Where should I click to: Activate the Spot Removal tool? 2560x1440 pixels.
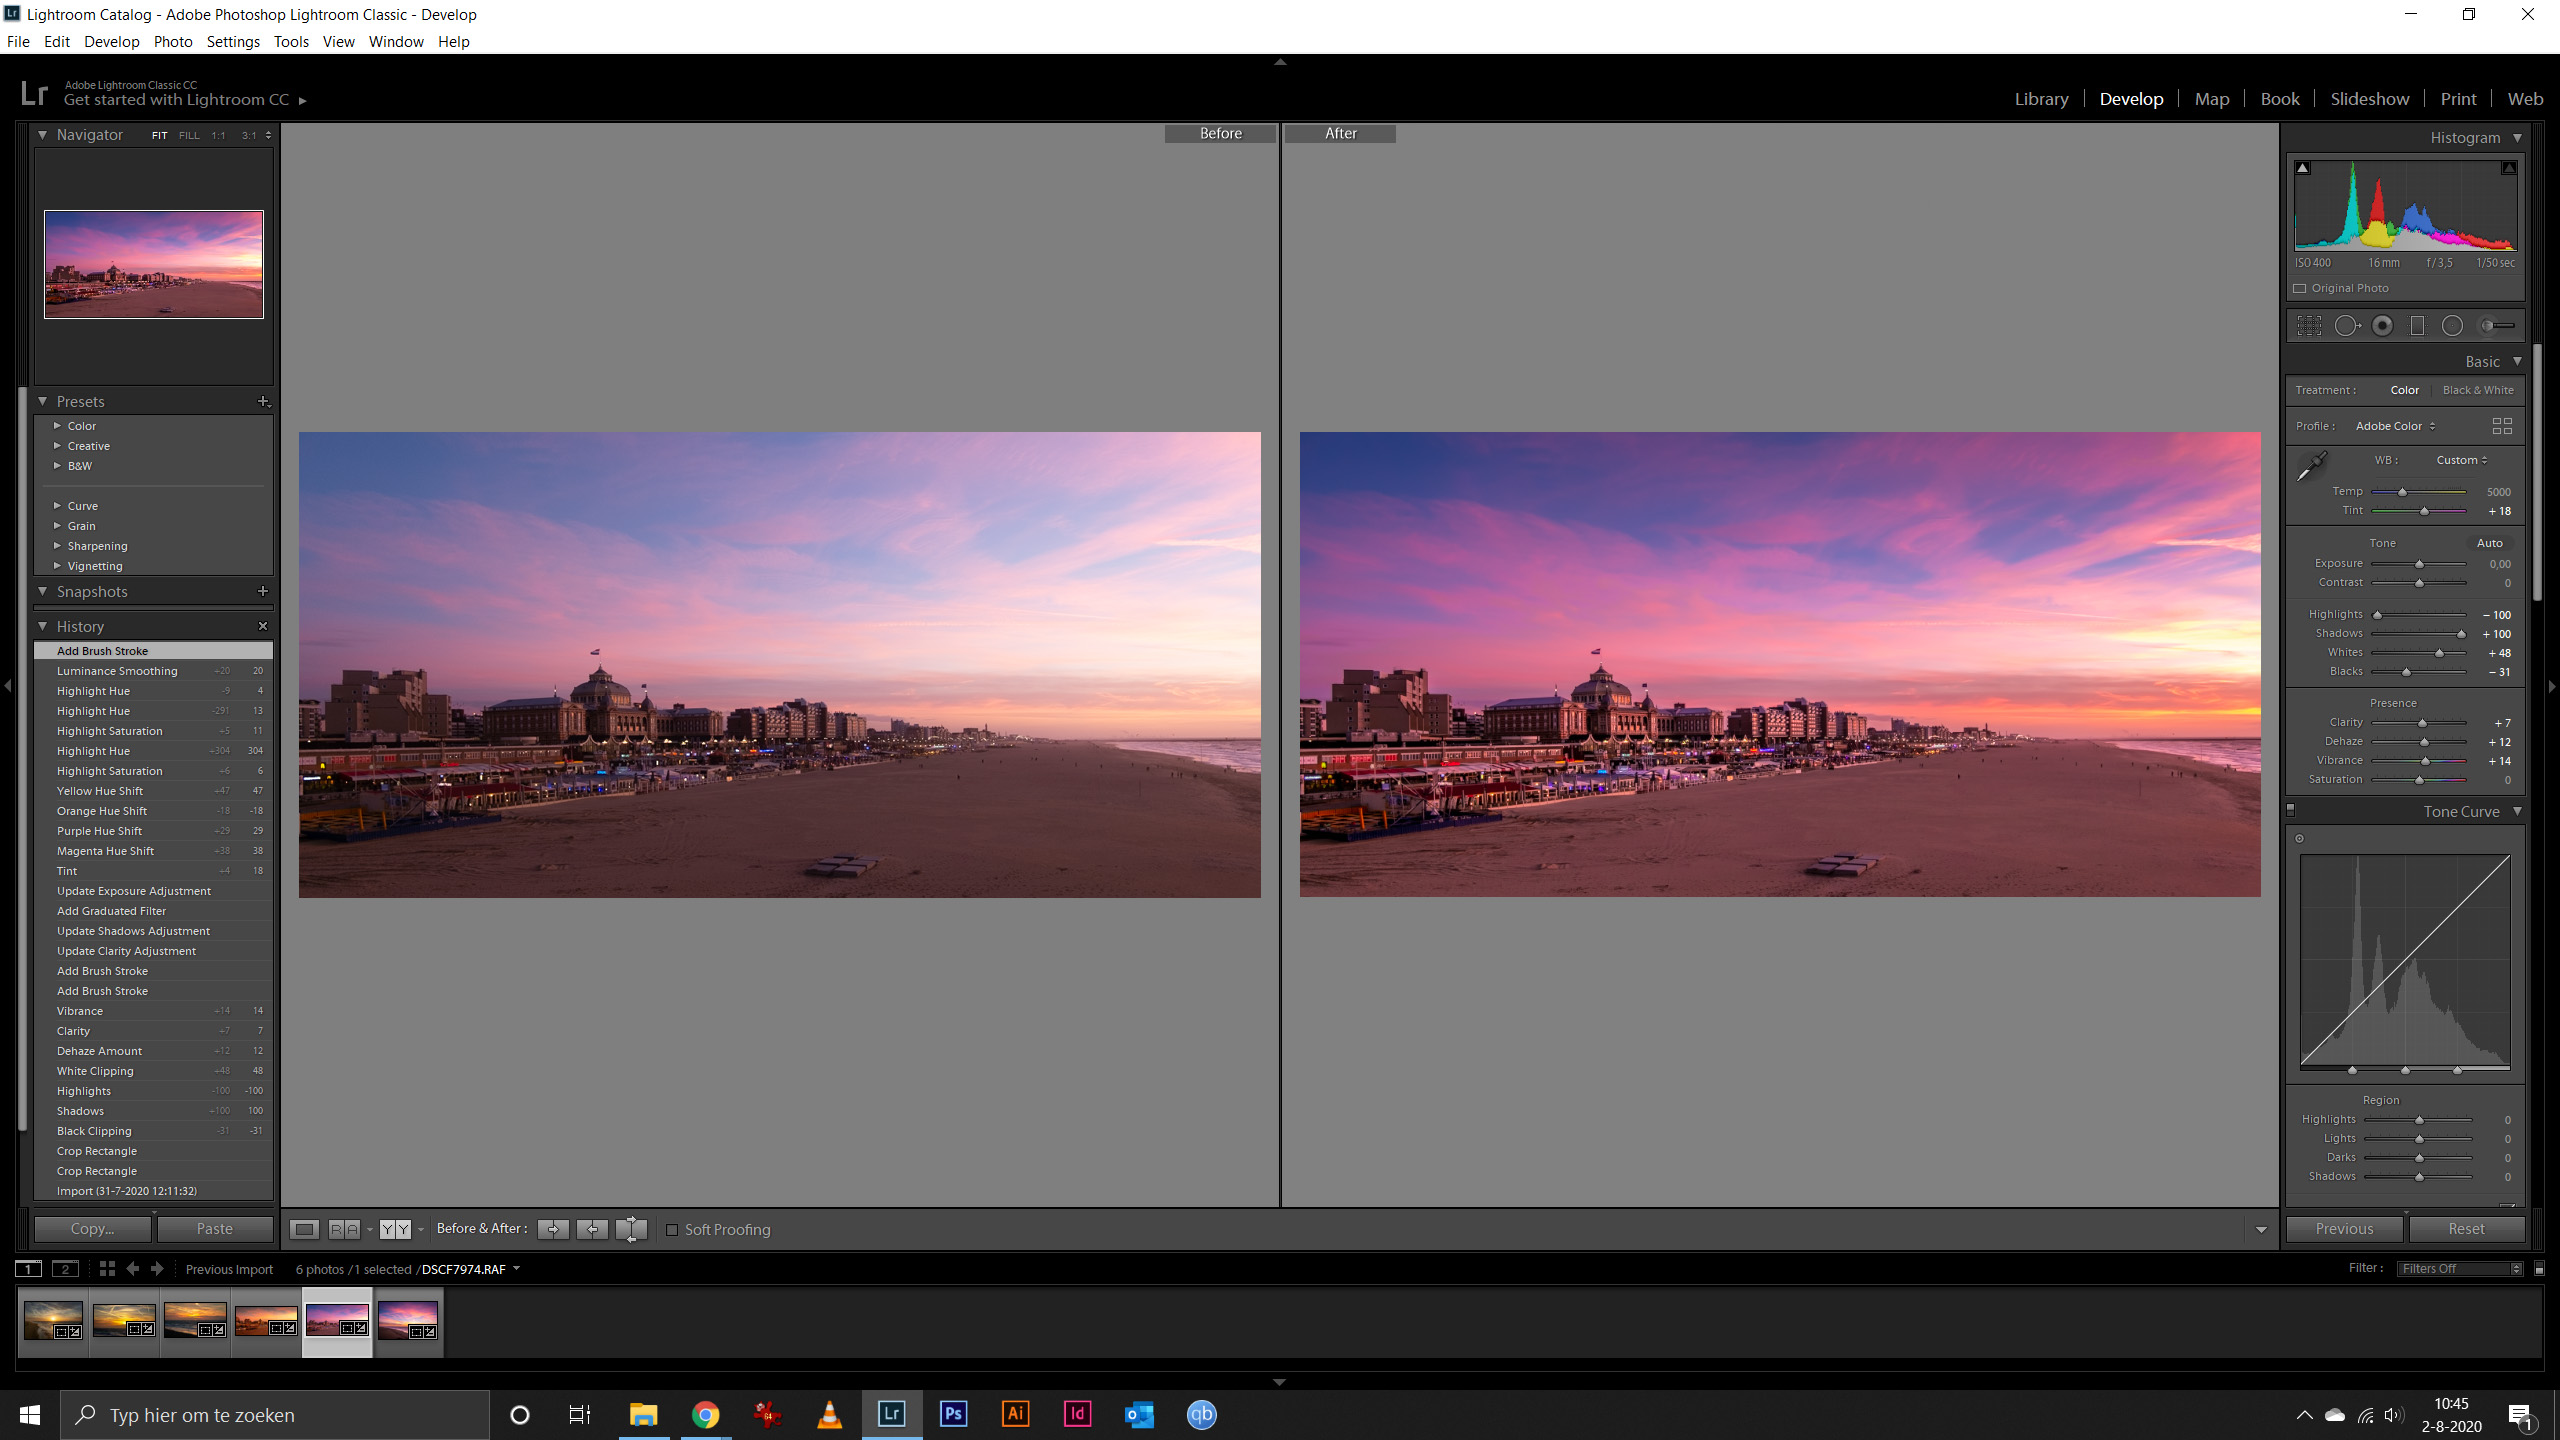[x=2346, y=326]
